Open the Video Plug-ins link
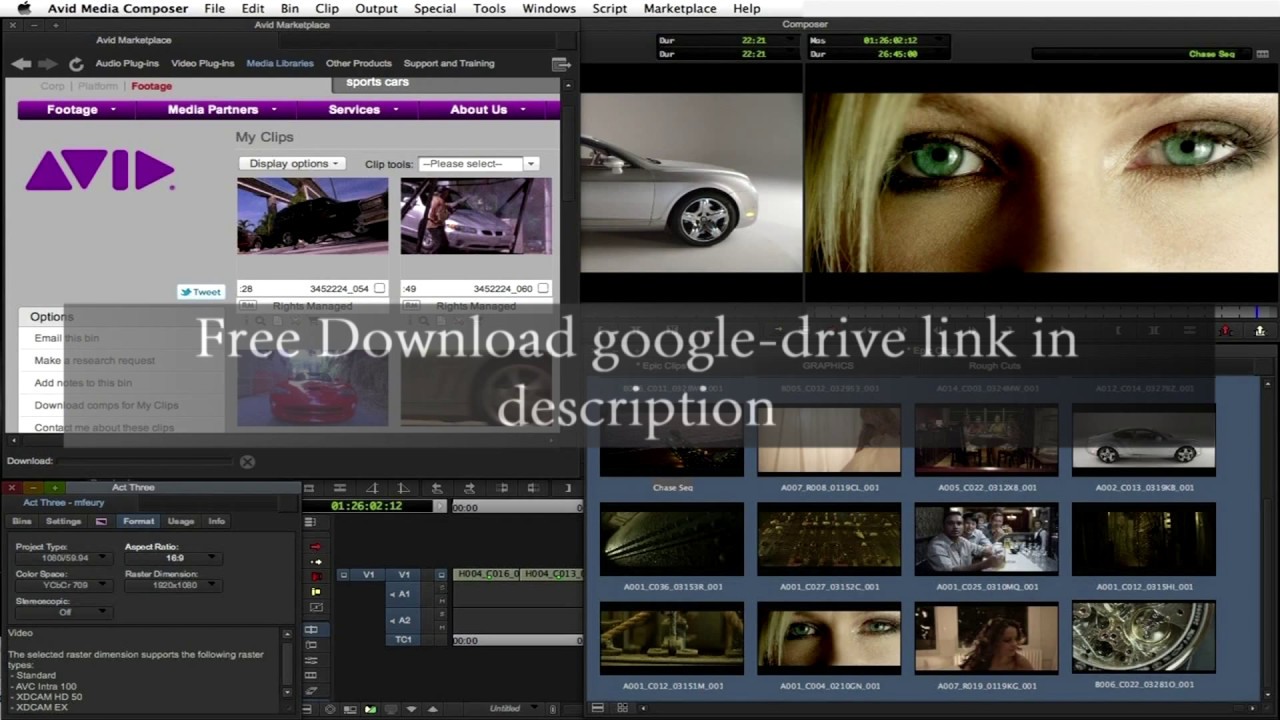This screenshot has height=720, width=1280. point(203,64)
